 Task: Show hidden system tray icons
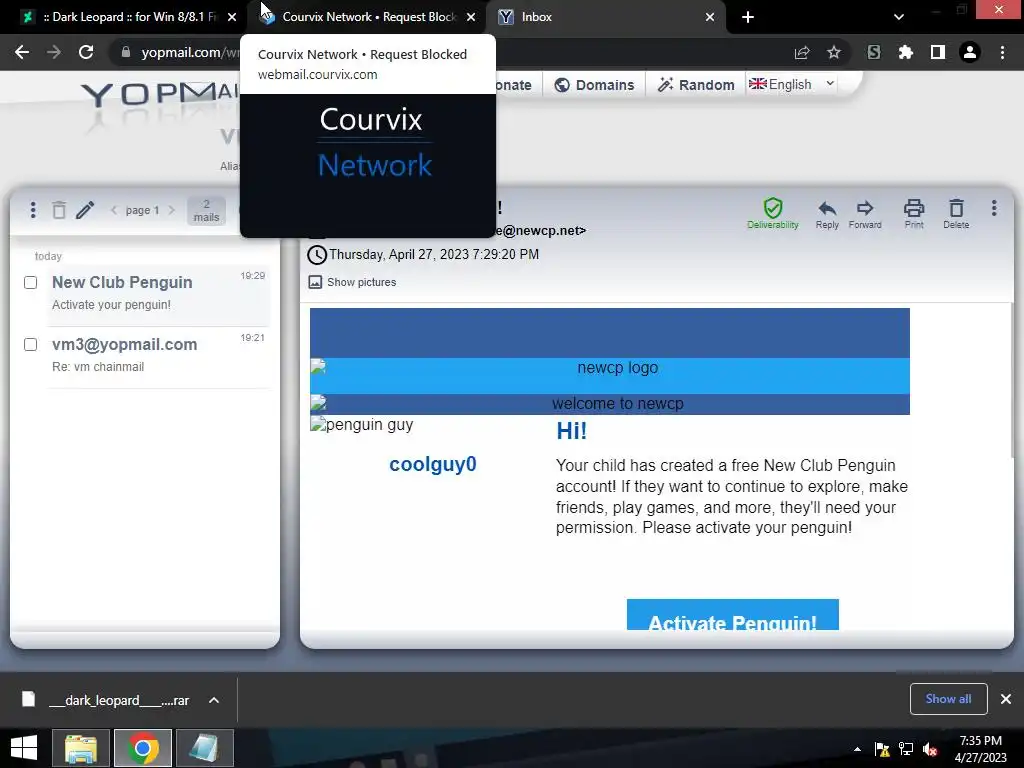click(857, 749)
